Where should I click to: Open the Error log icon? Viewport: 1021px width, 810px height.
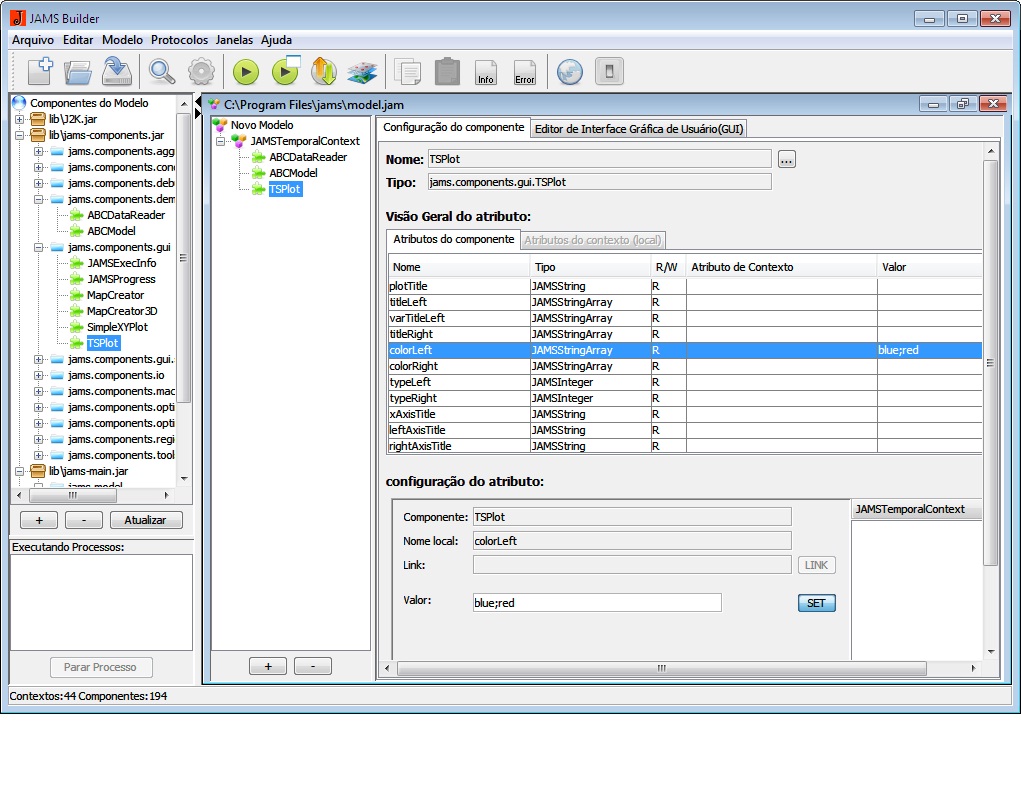[x=524, y=72]
